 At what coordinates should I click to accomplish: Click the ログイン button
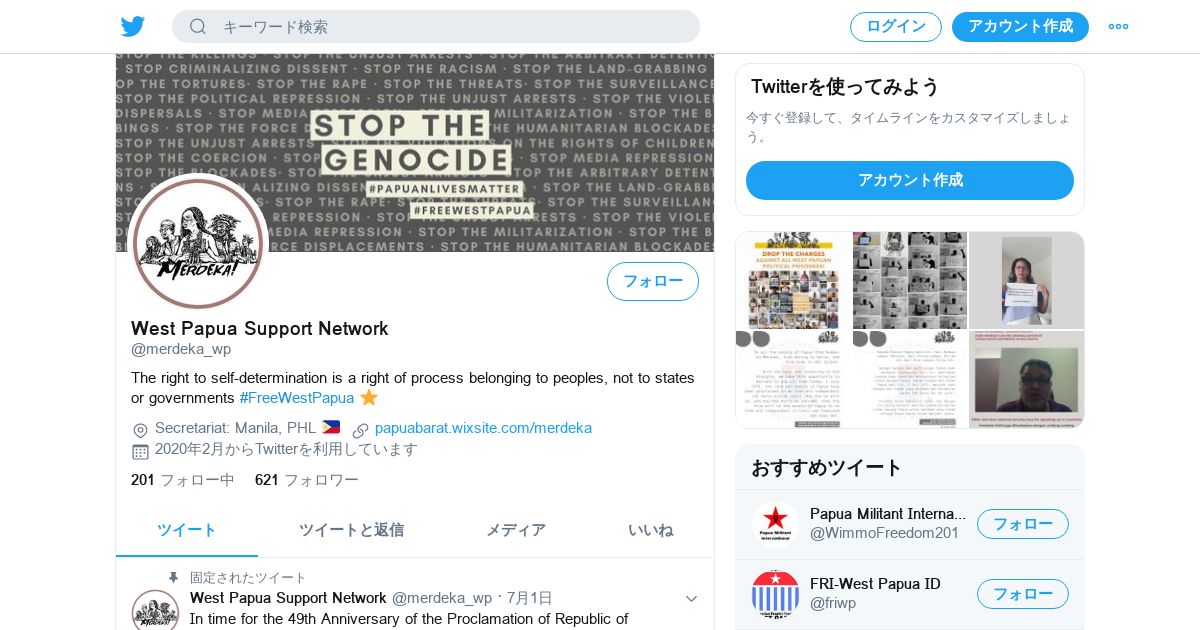896,27
